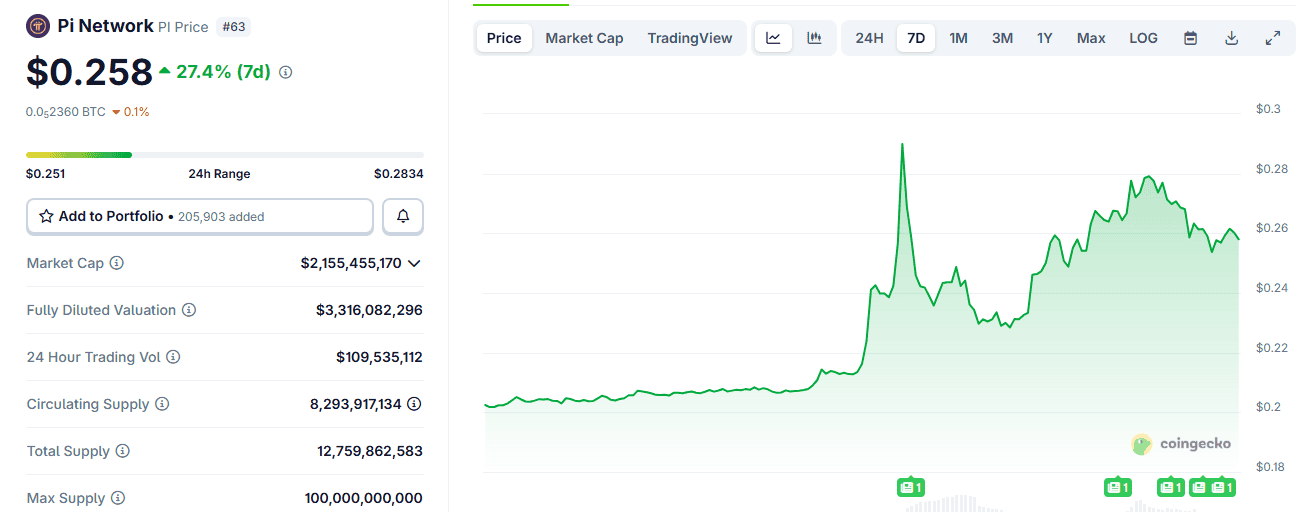This screenshot has height=512, width=1312.
Task: Select the 1Y time range
Action: [x=1044, y=38]
